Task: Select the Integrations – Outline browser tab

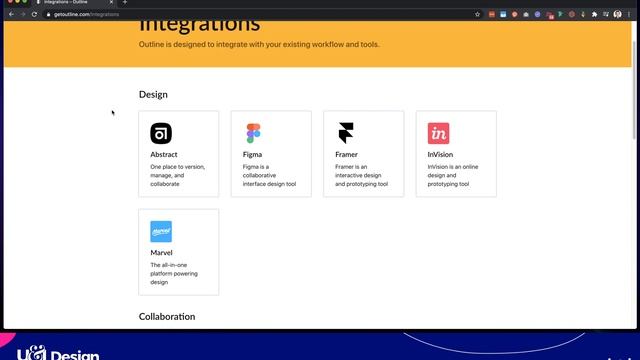Action: pyautogui.click(x=73, y=2)
